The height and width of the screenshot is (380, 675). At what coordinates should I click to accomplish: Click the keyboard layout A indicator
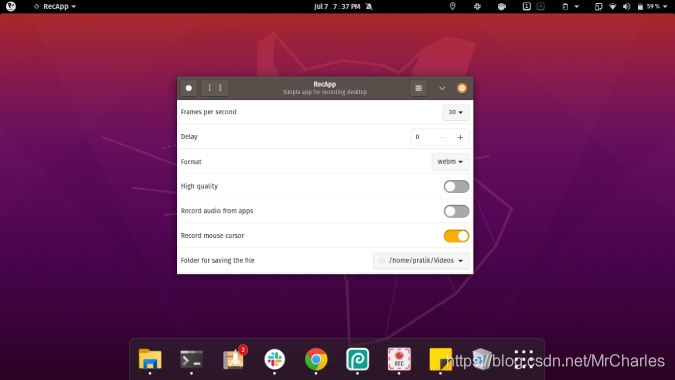click(541, 6)
